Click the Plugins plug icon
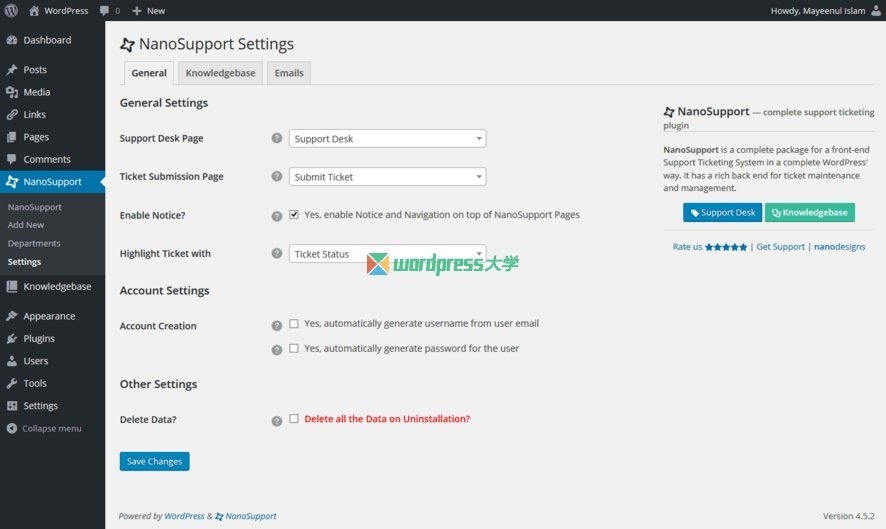Viewport: 886px width, 529px height. click(x=12, y=339)
